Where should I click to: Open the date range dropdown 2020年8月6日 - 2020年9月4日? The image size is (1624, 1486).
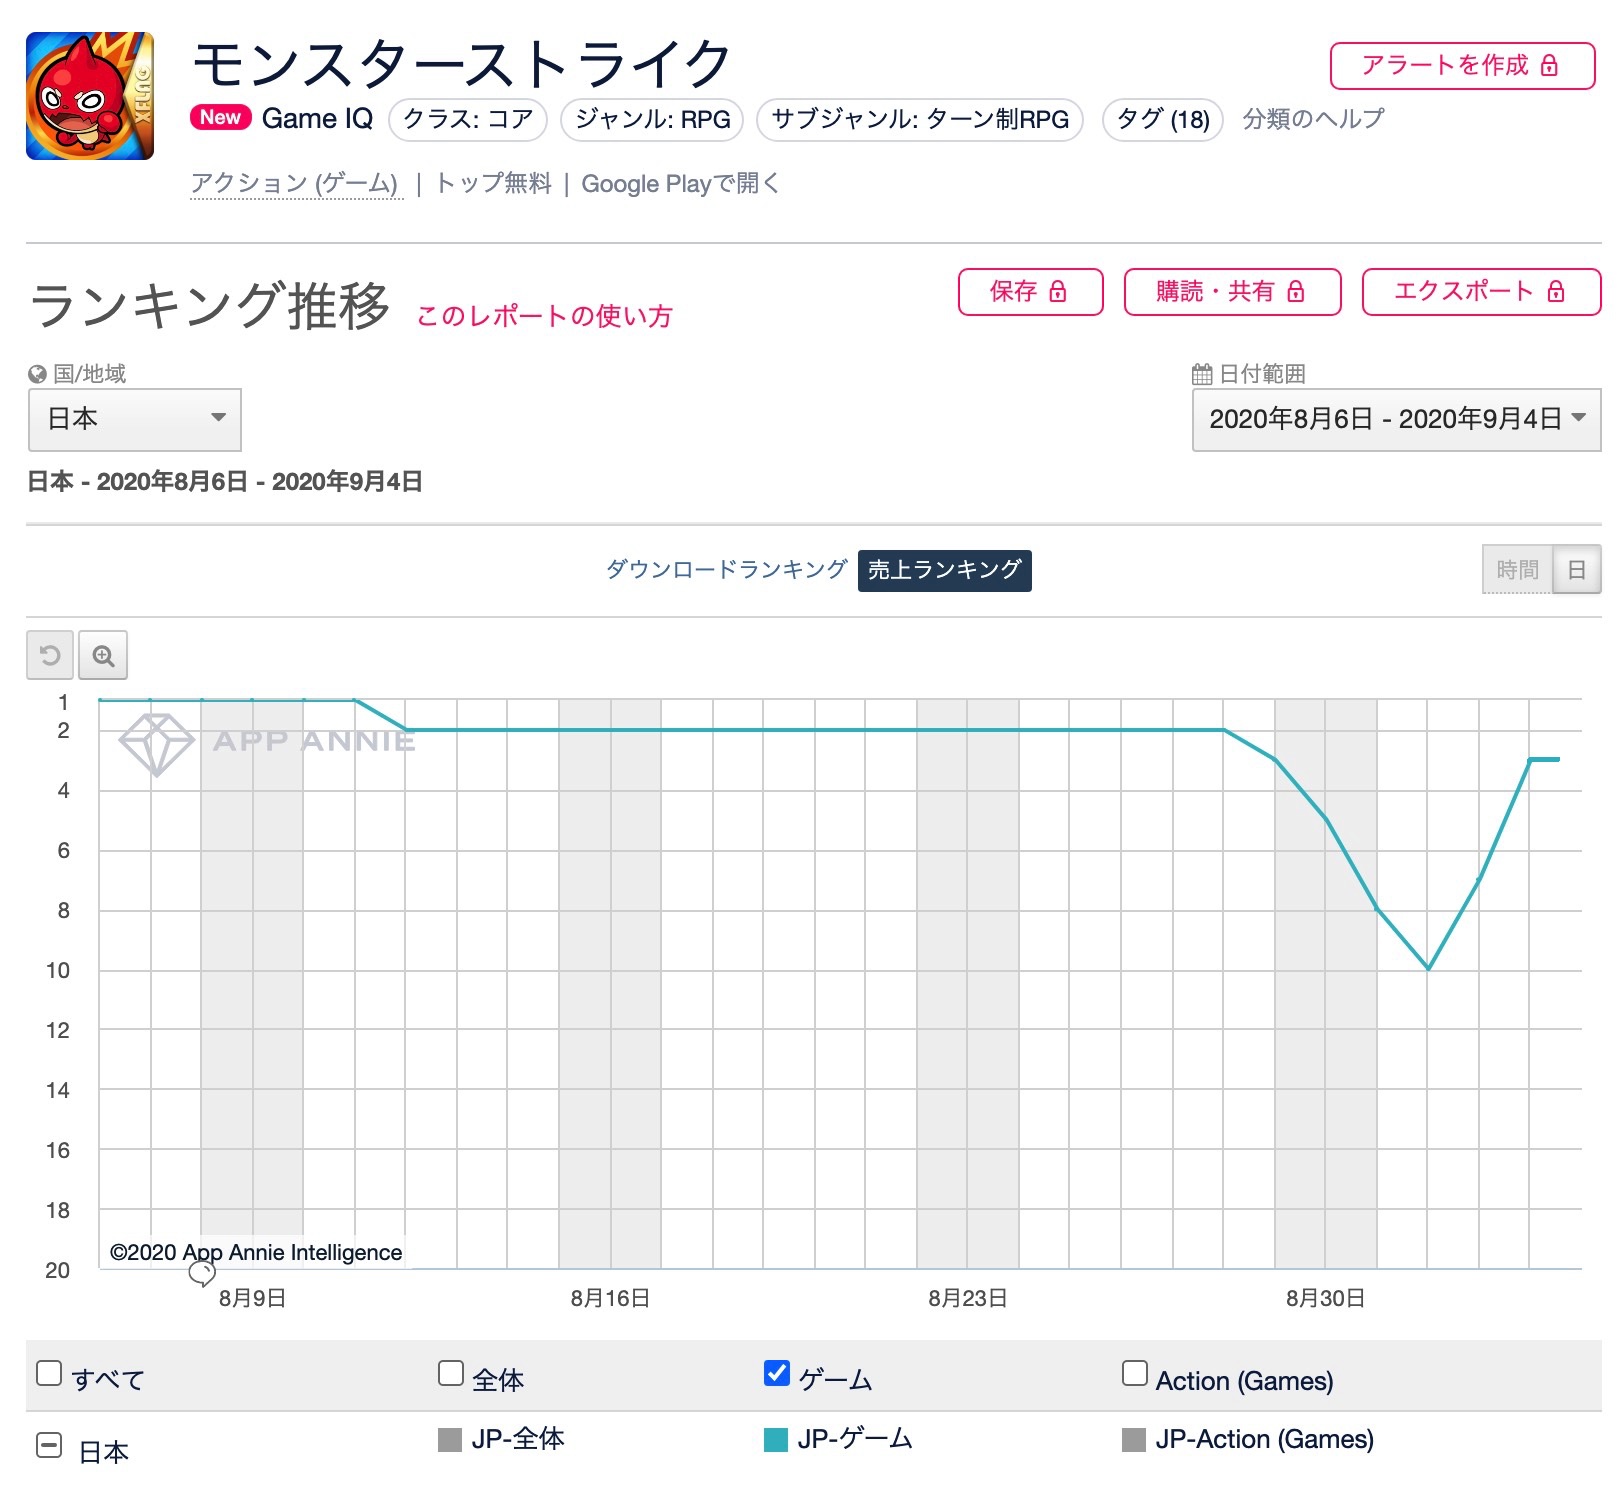(x=1396, y=419)
